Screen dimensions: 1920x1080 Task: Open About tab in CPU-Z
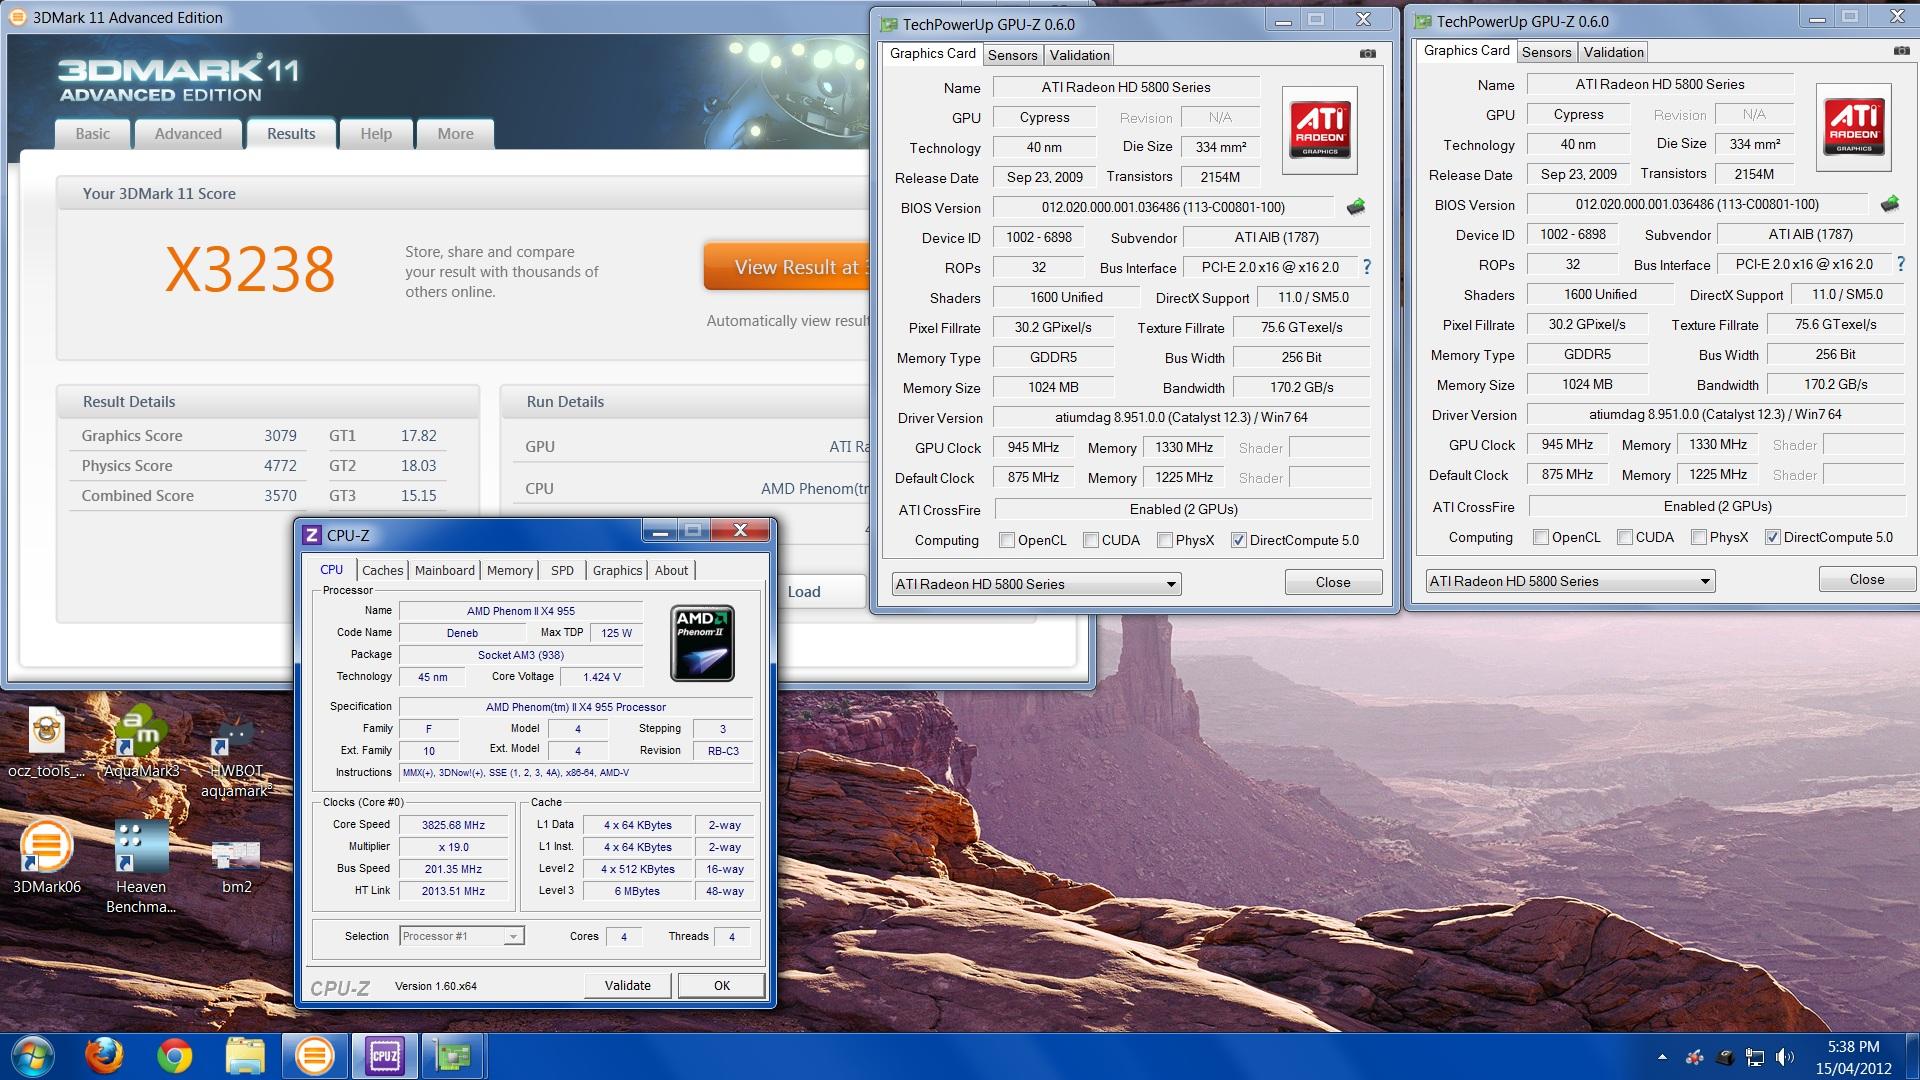click(x=671, y=570)
